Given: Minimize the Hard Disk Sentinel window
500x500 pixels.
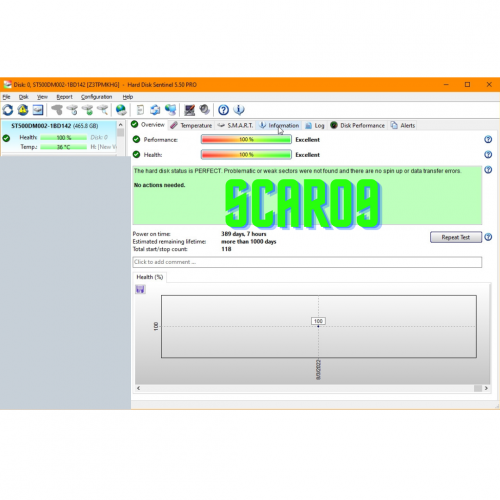Looking at the screenshot, I should coord(446,85).
